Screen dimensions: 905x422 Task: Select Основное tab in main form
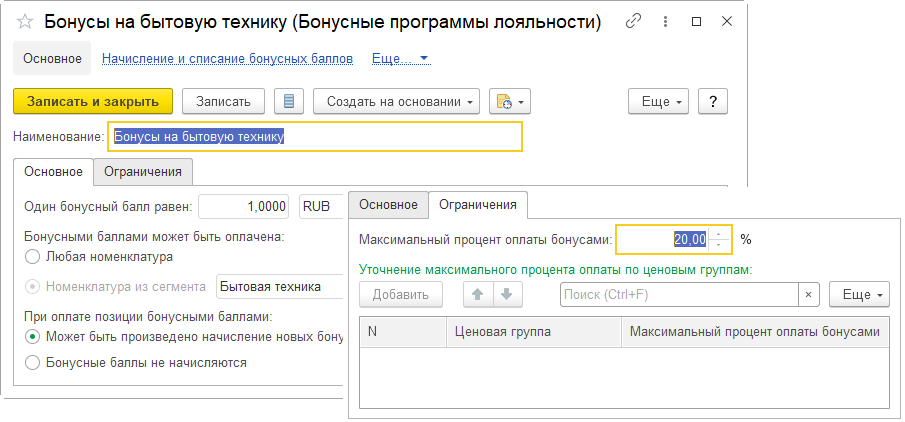tap(53, 171)
